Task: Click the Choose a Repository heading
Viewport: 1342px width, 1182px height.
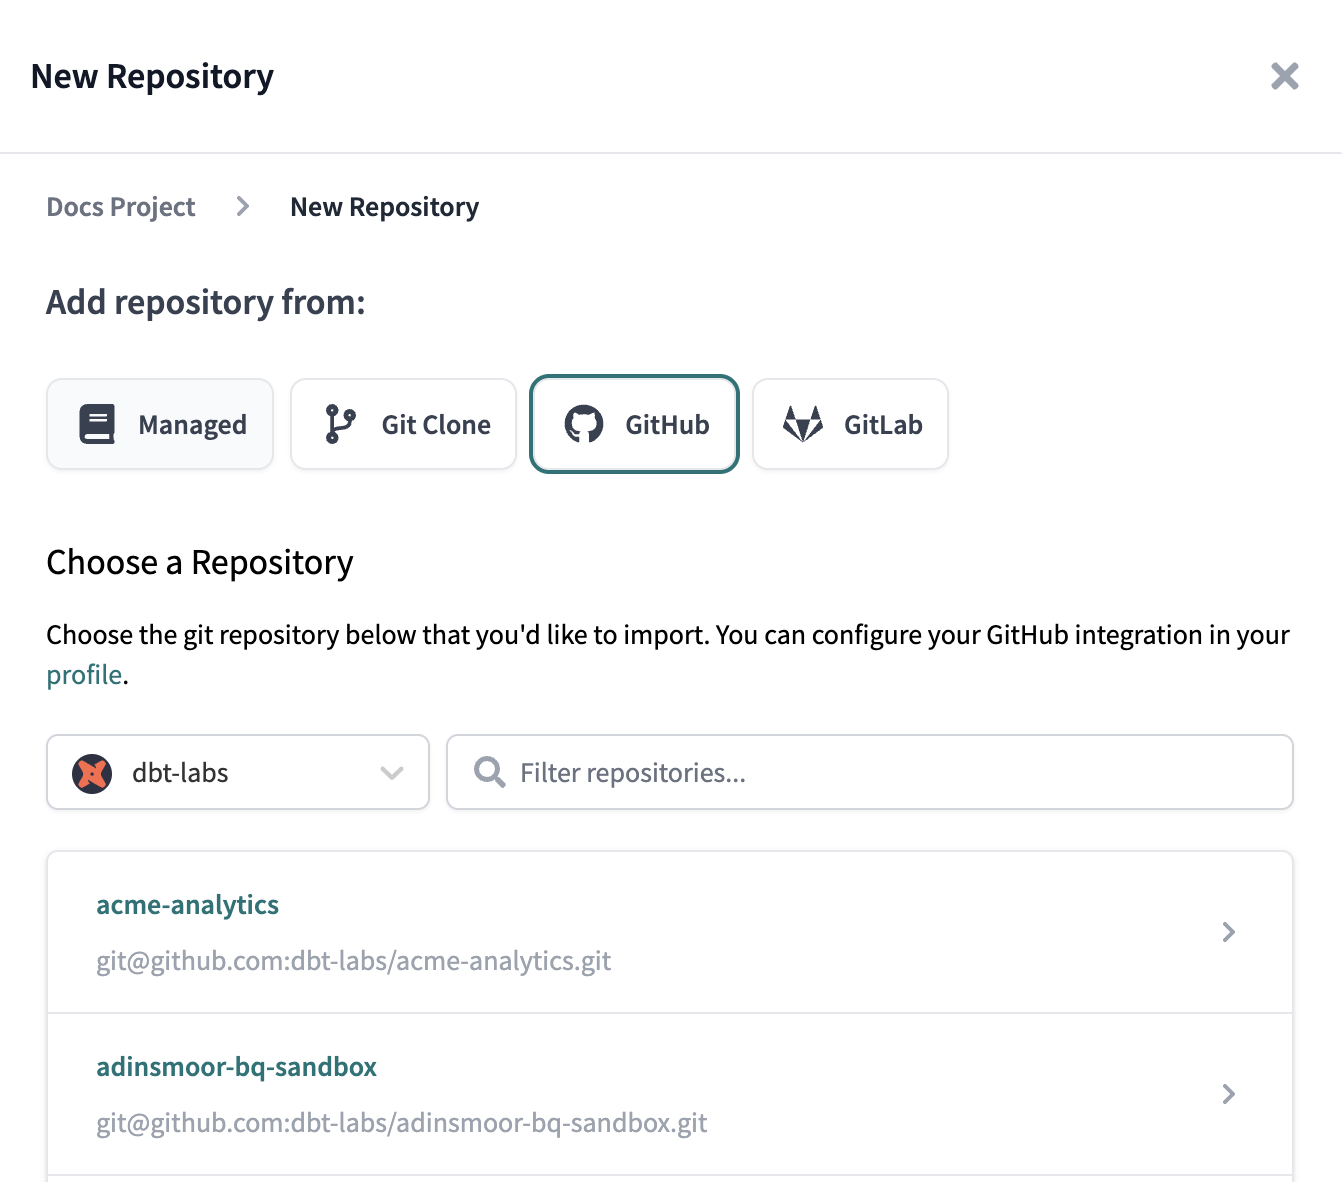Action: [x=200, y=563]
